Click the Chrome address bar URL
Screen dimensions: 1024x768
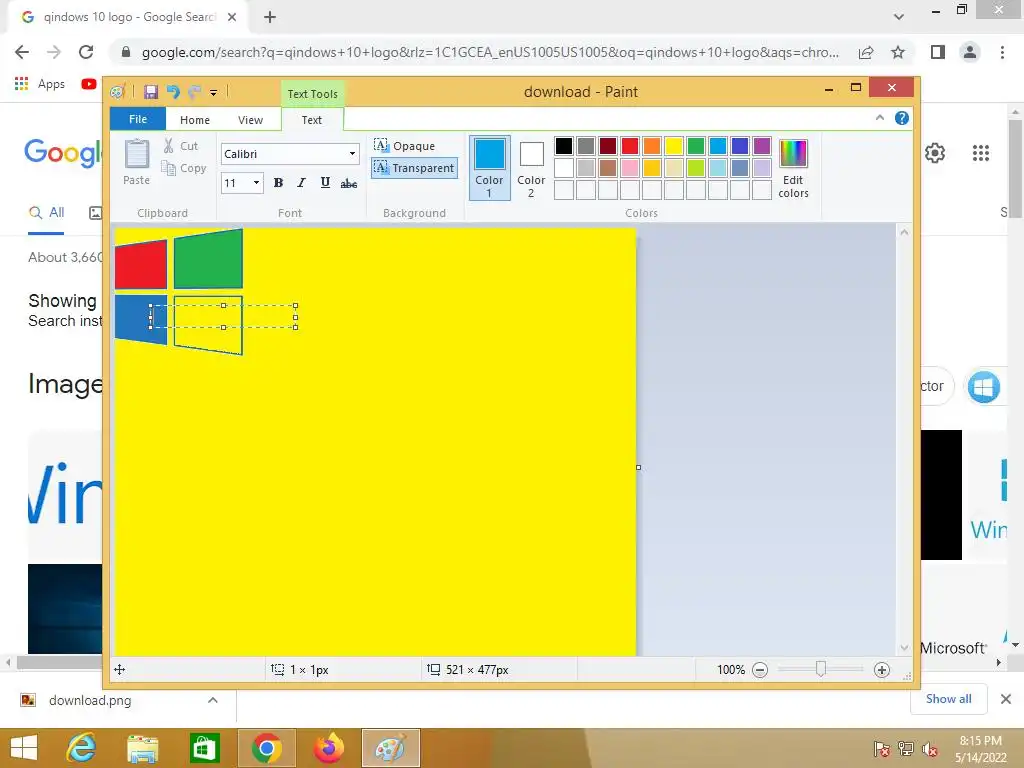(490, 52)
